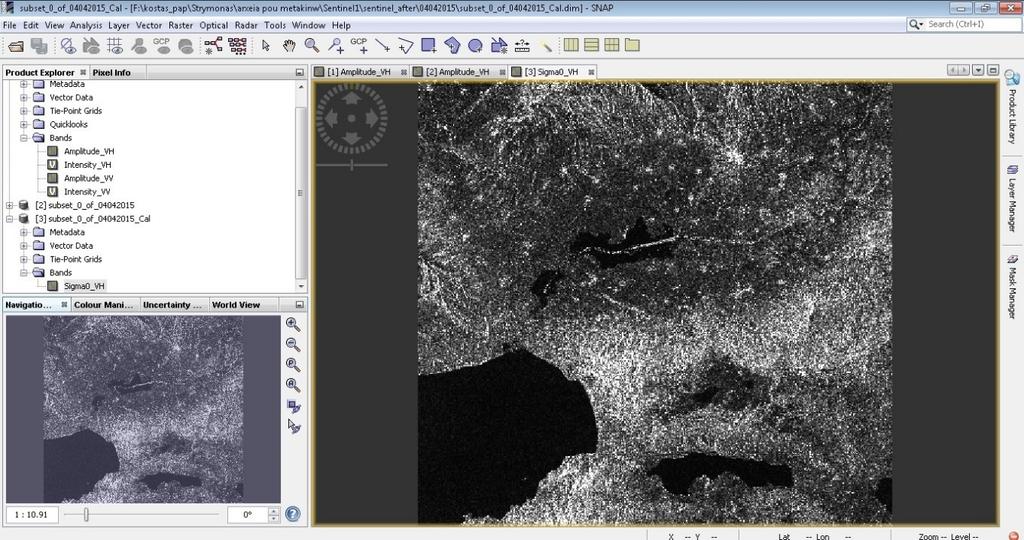Select the range finder tool
Screen dimensions: 1024x540
pos(522,45)
